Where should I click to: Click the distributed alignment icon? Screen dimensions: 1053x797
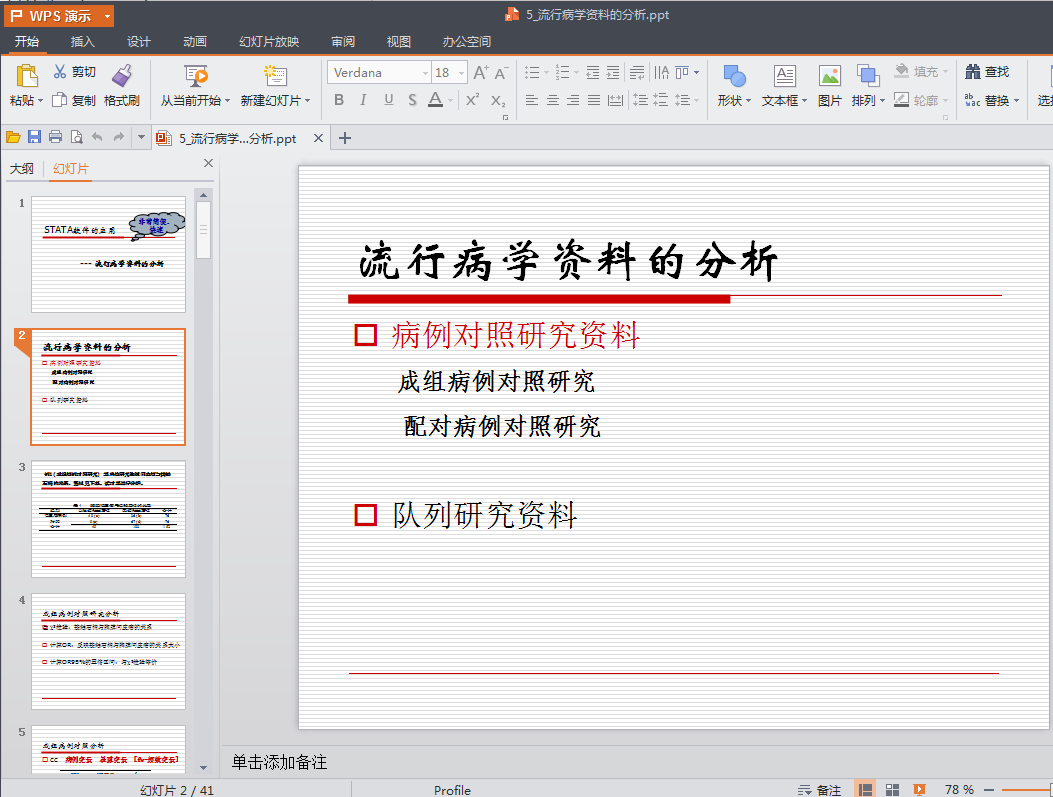tap(615, 100)
